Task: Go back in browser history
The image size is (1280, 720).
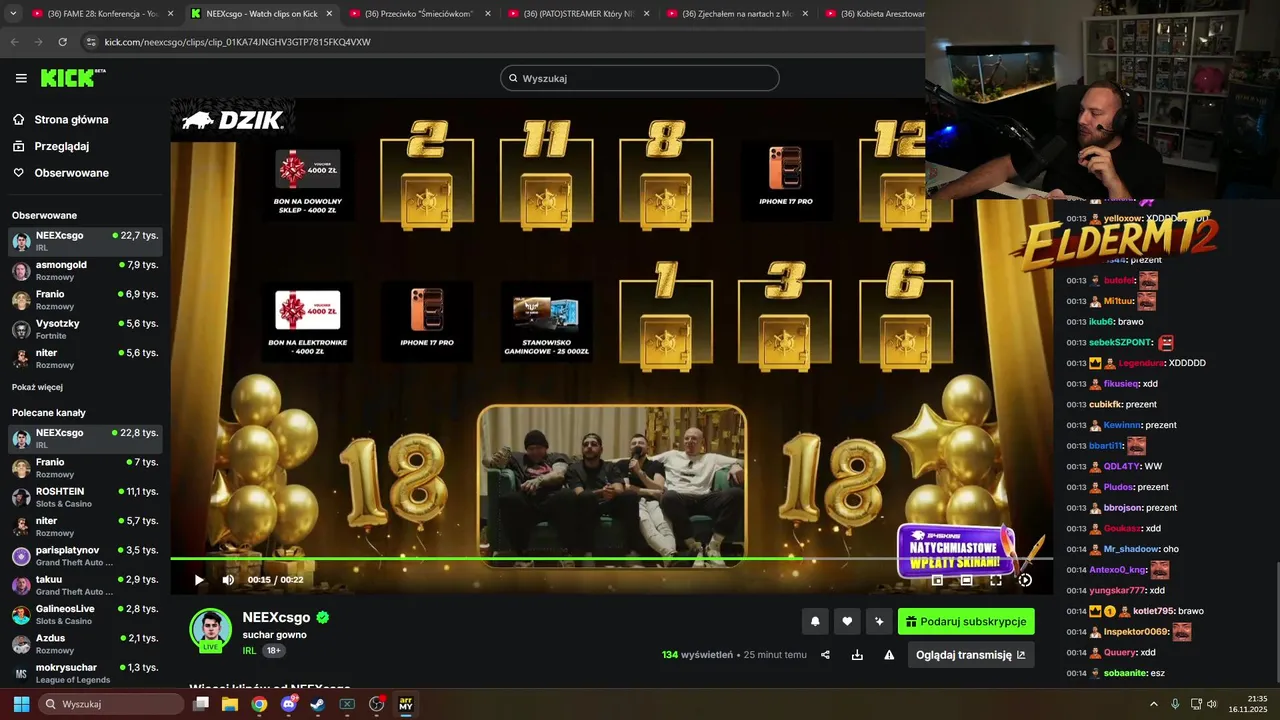Action: 14,42
